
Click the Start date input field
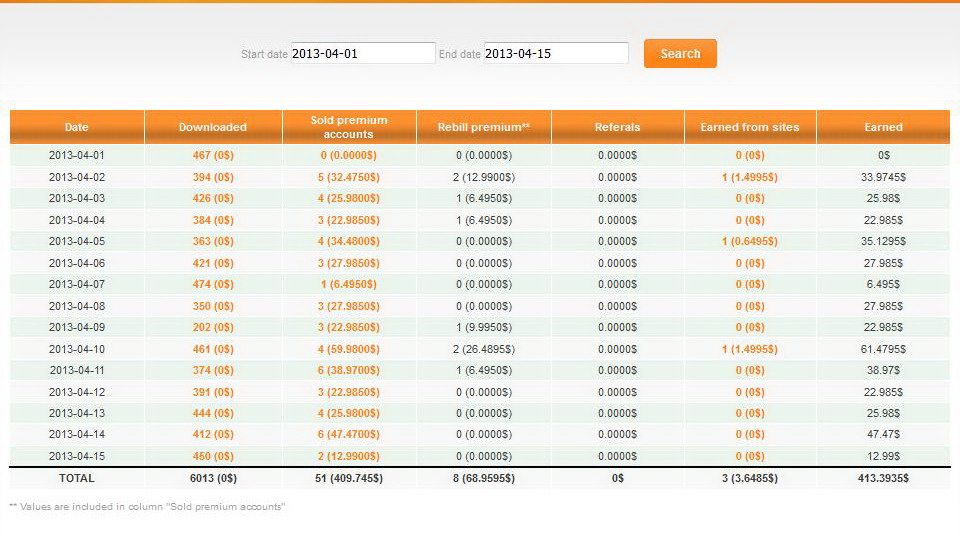click(x=363, y=53)
